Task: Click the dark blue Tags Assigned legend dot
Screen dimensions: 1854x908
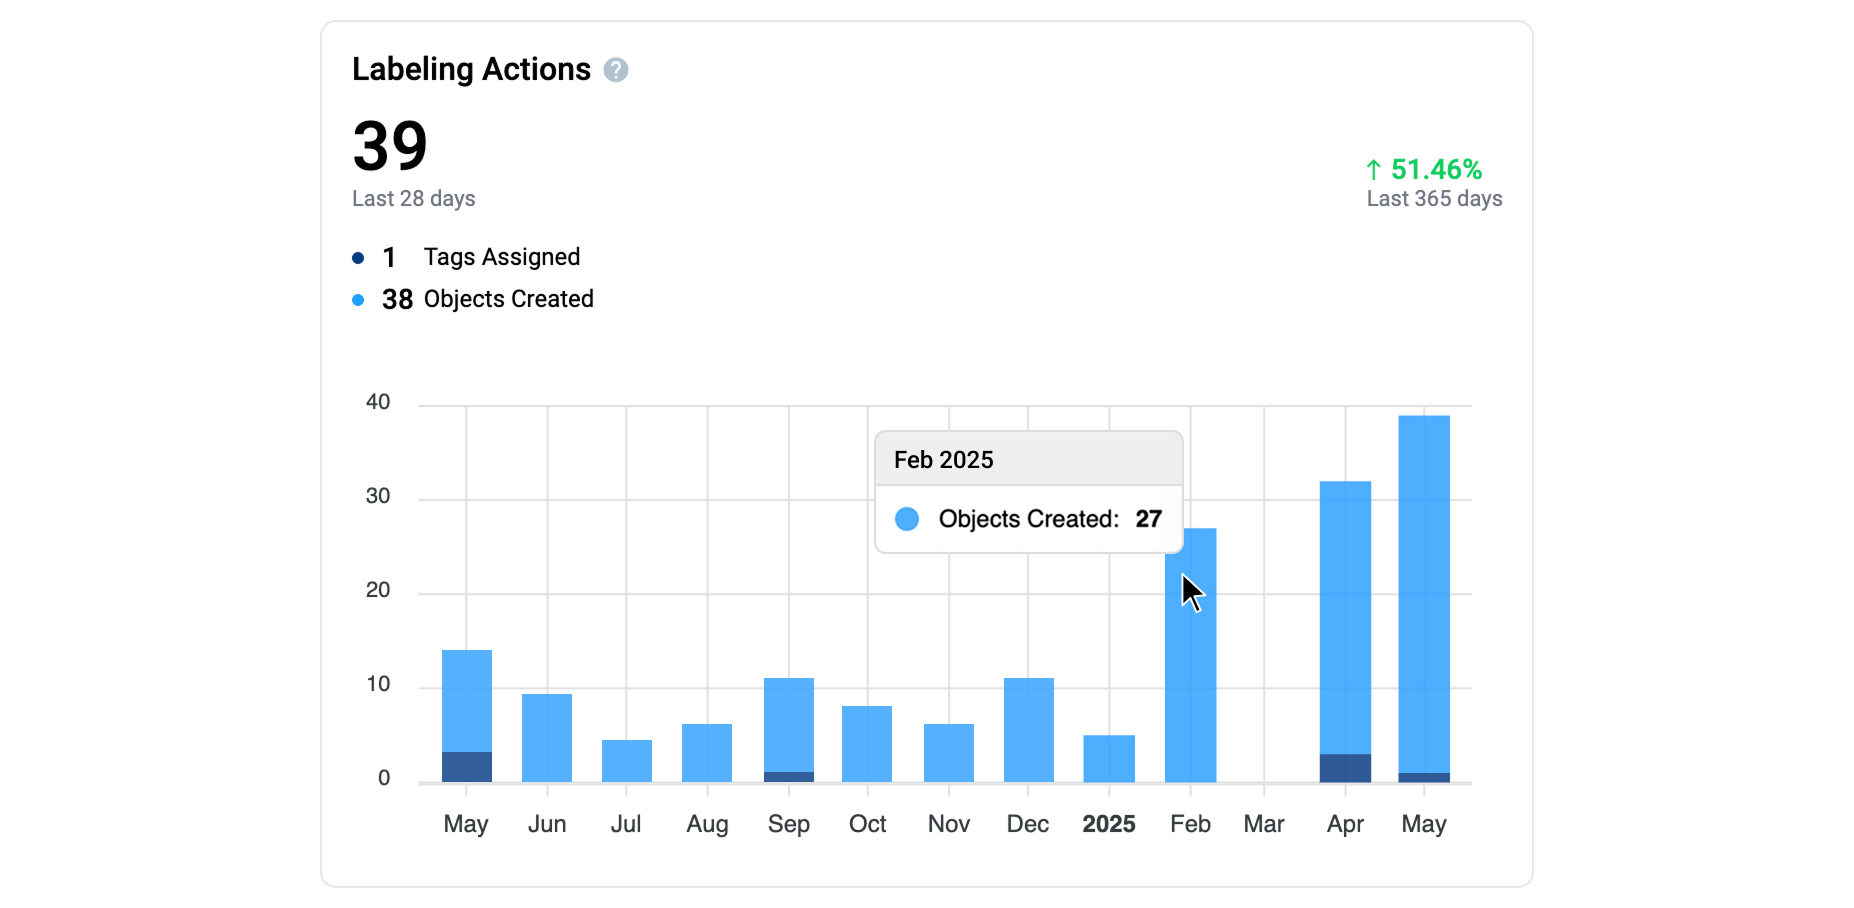Action: tap(358, 258)
